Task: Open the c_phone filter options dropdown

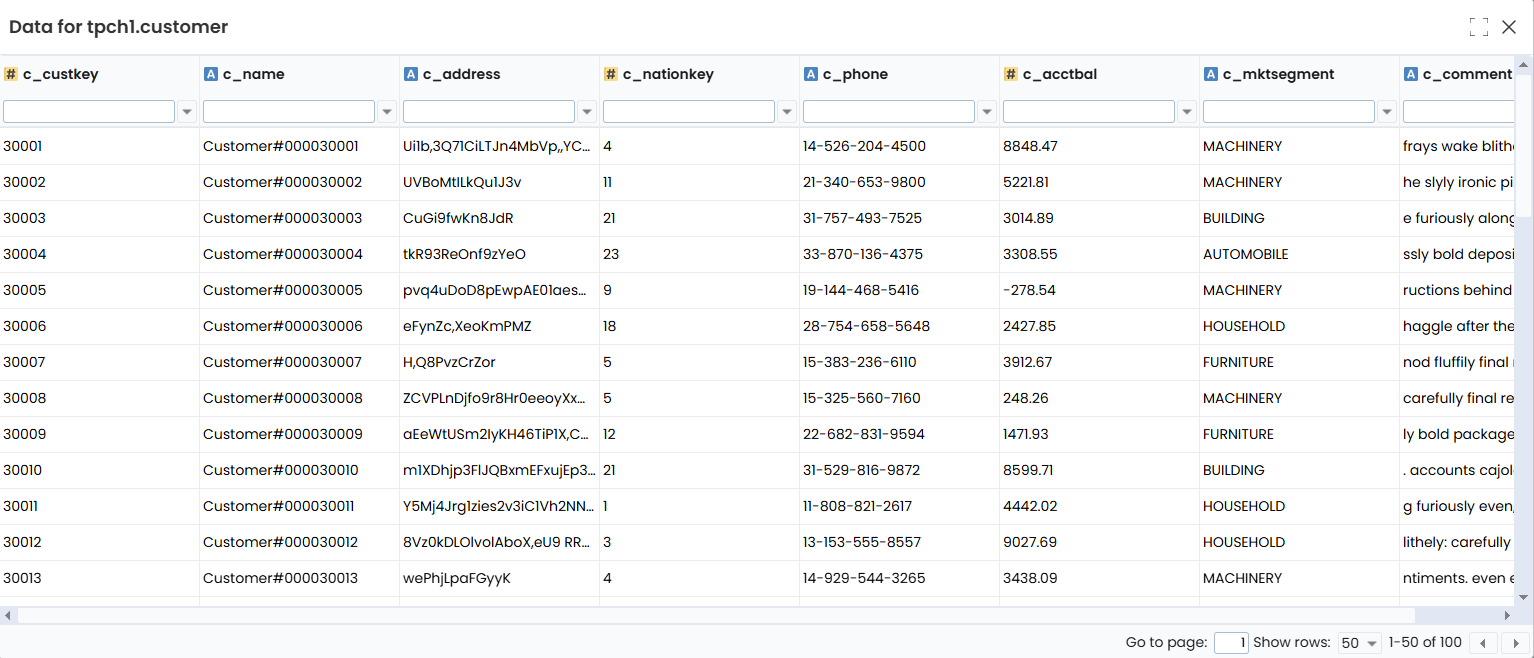Action: [x=987, y=112]
